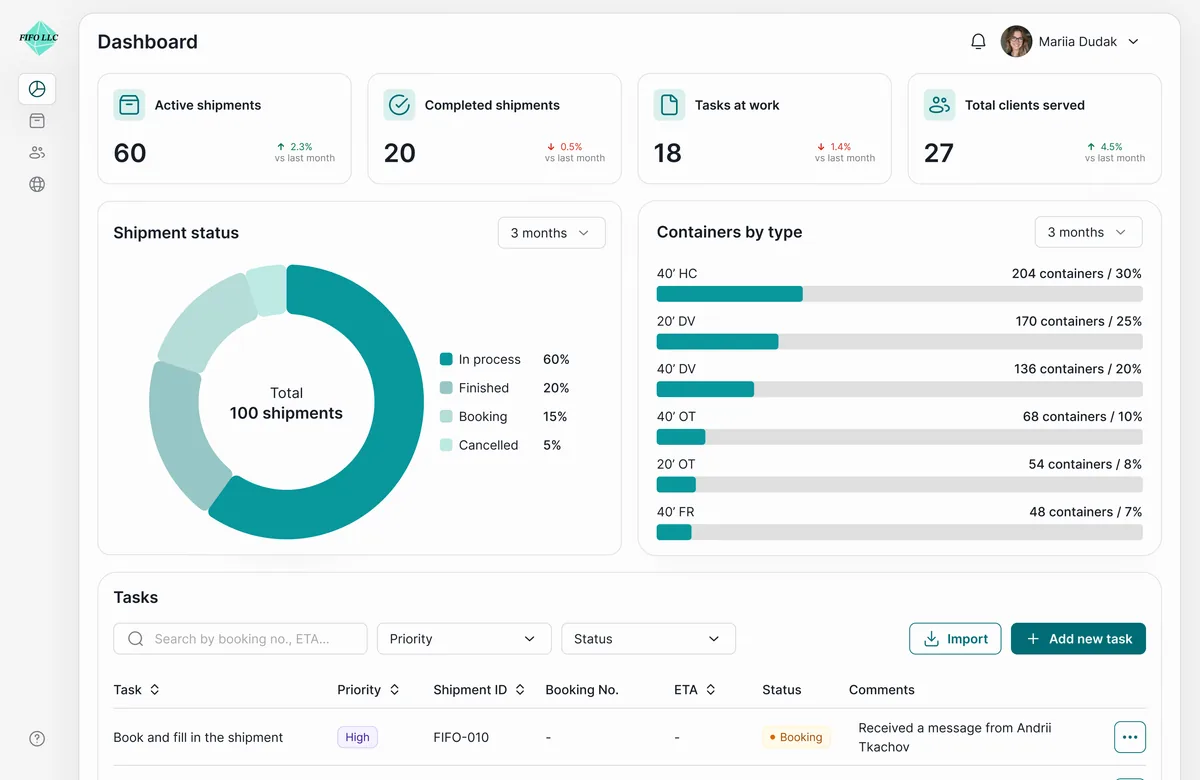Sort by ETA column arrows
The height and width of the screenshot is (780, 1200).
710,690
